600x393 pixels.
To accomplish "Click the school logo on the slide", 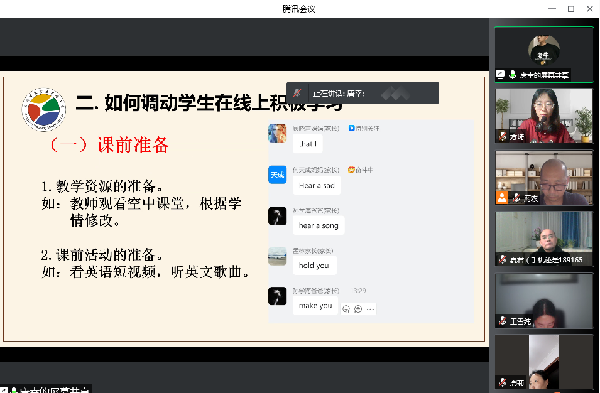I will (x=44, y=109).
